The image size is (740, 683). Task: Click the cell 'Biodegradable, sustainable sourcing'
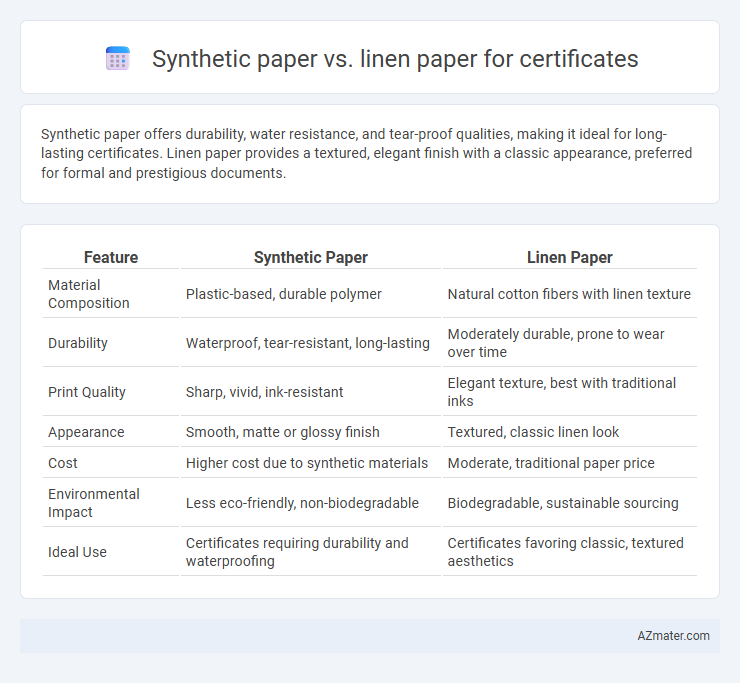(563, 503)
